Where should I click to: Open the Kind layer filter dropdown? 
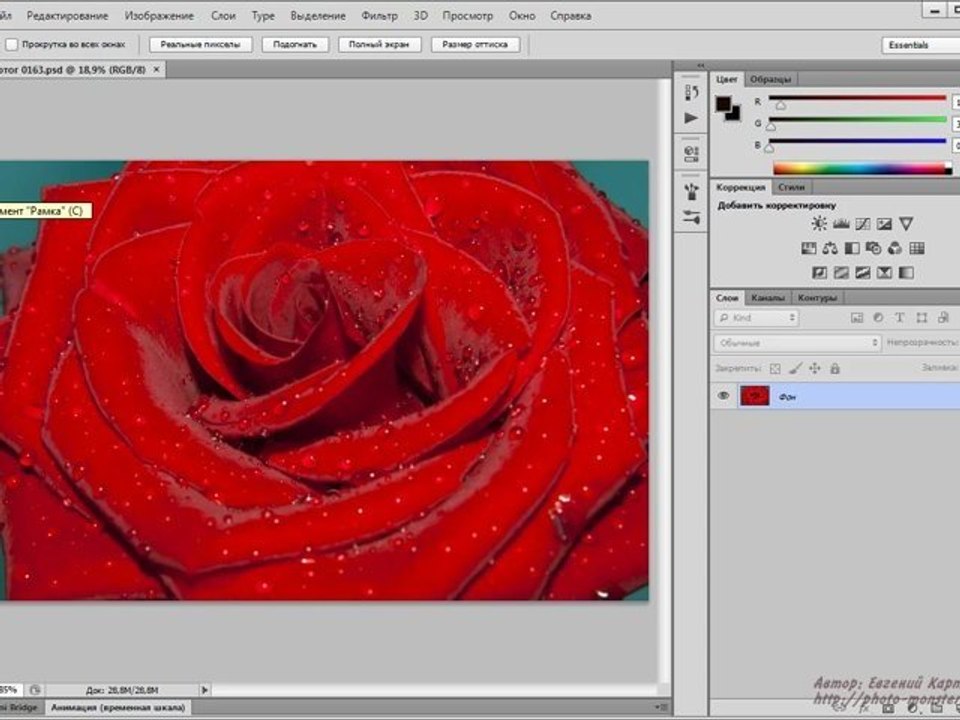coord(756,318)
